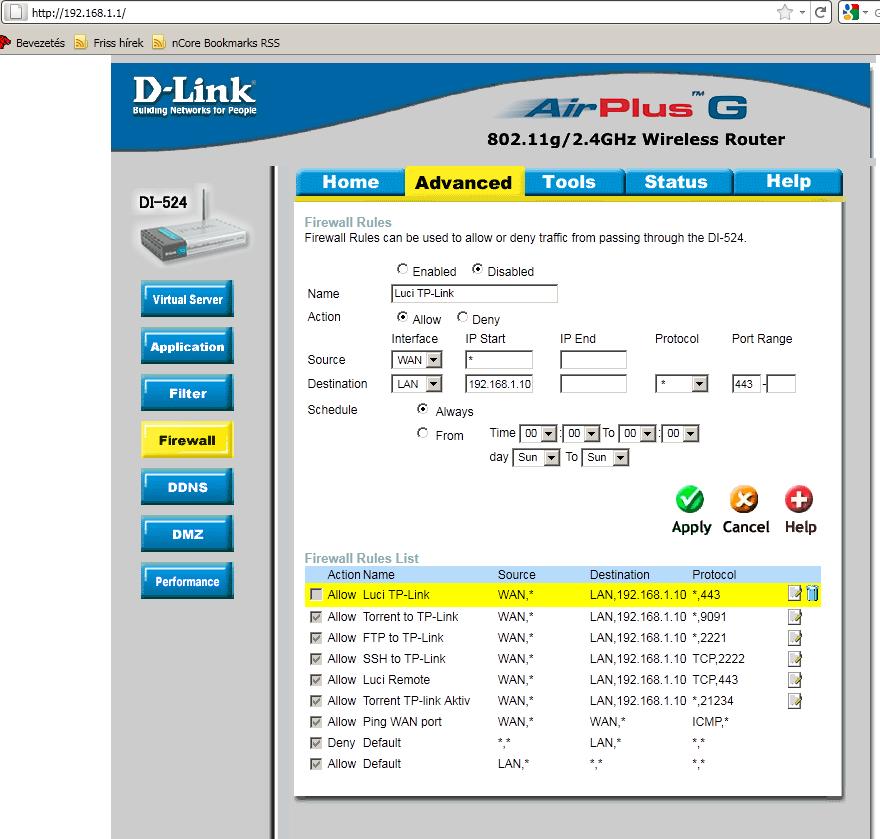The height and width of the screenshot is (839, 880).
Task: Uncheck the Luci Remote rule
Action: pos(316,680)
